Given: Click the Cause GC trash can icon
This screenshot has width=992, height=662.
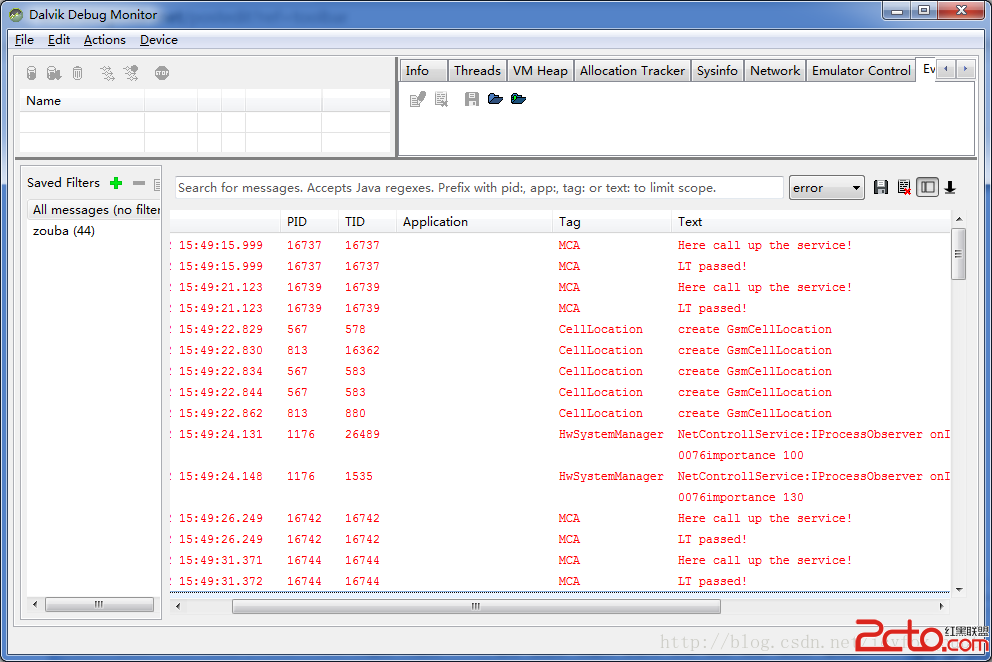Looking at the screenshot, I should (x=77, y=73).
